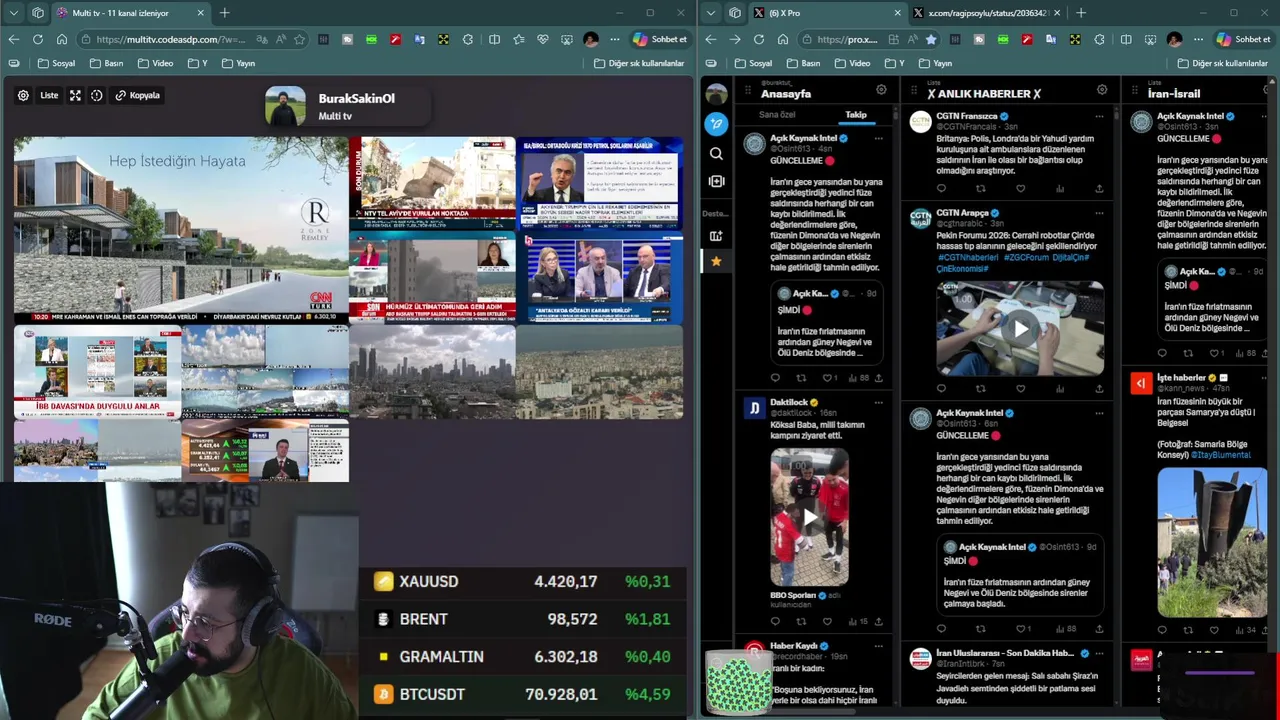1280x720 pixels.
Task: Select the İBB Davası news video tile
Action: tap(97, 371)
